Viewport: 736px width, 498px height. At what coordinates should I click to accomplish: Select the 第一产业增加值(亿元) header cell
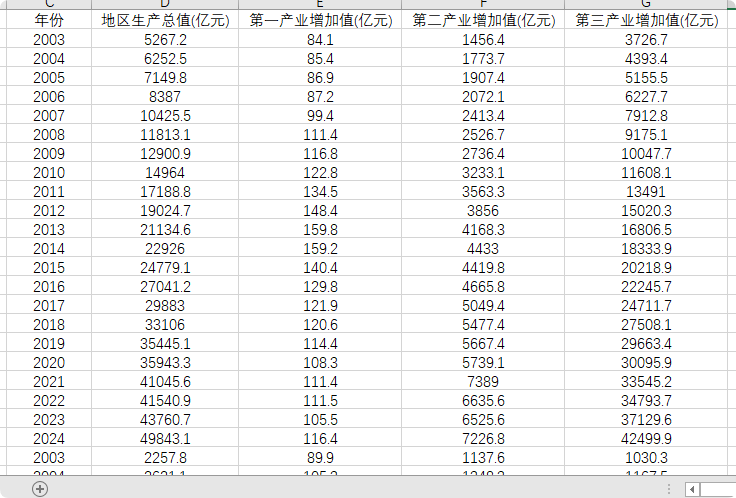[320, 20]
